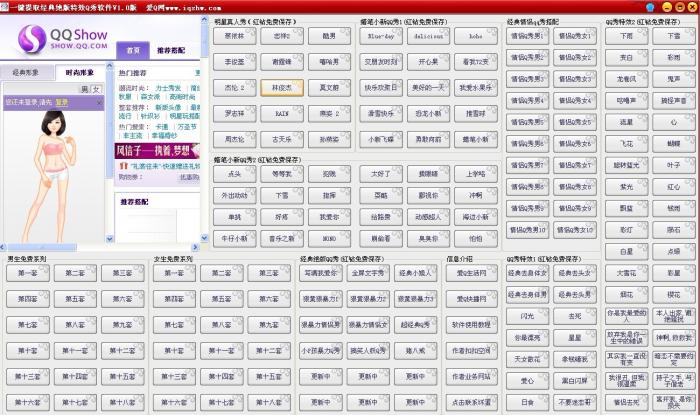The image size is (700, 415).
Task: Switch to the 首页 tab
Action: pos(133,50)
